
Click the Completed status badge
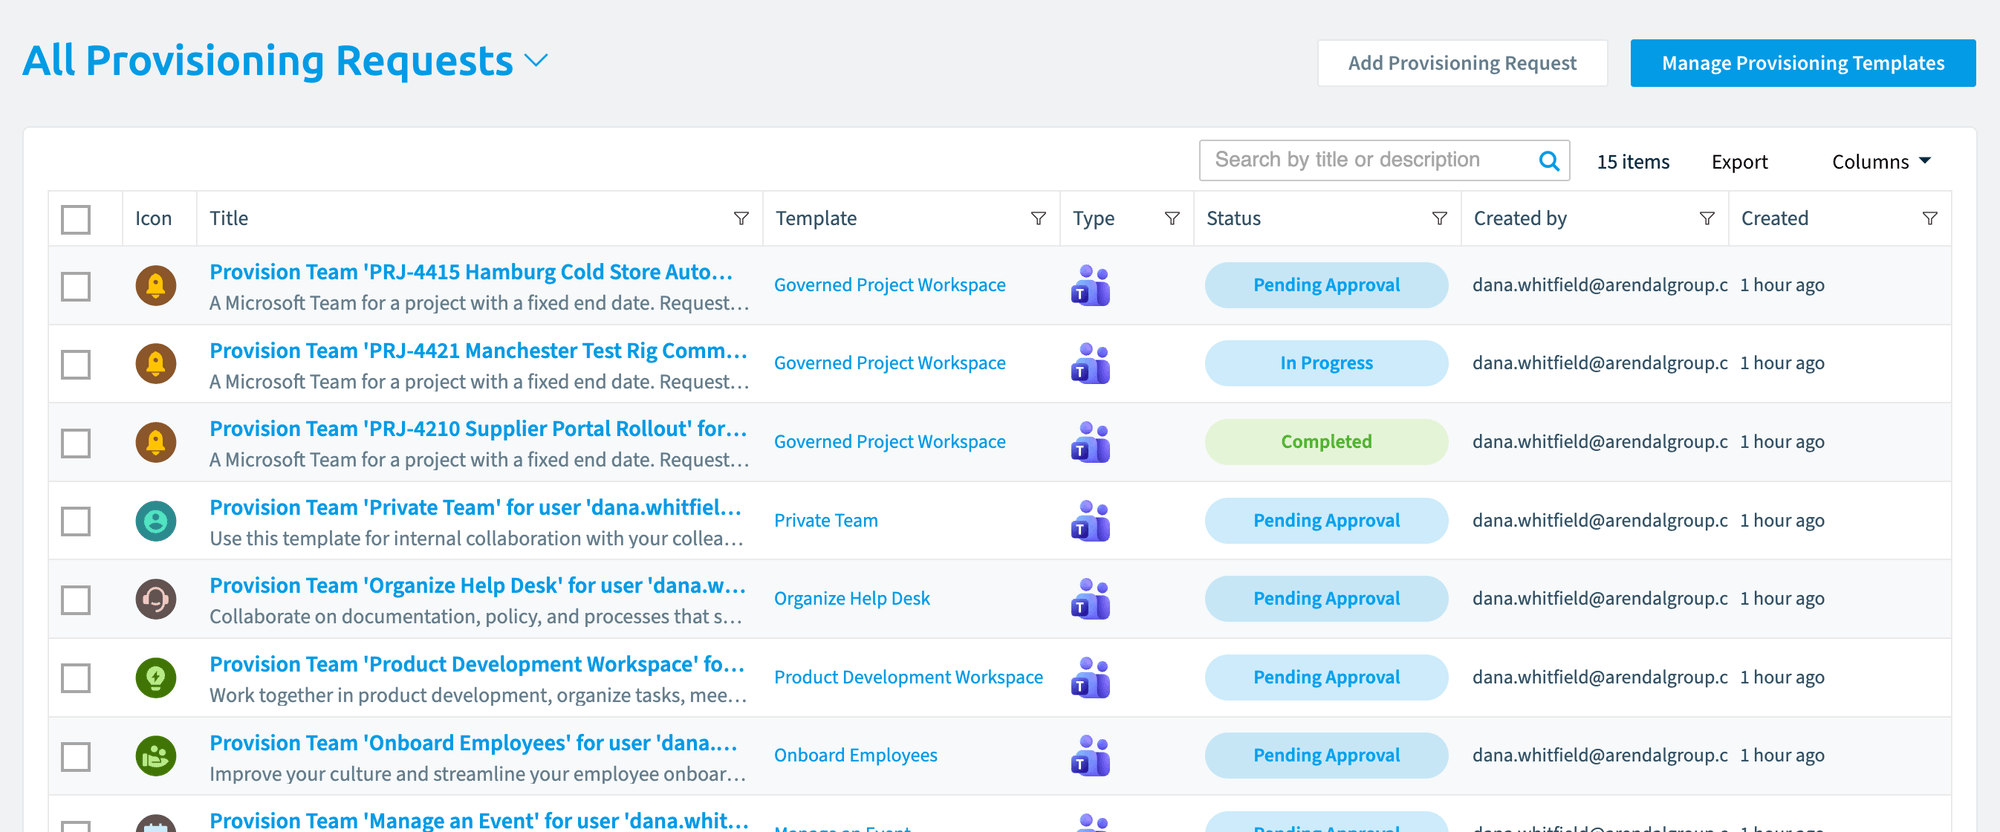(1326, 442)
